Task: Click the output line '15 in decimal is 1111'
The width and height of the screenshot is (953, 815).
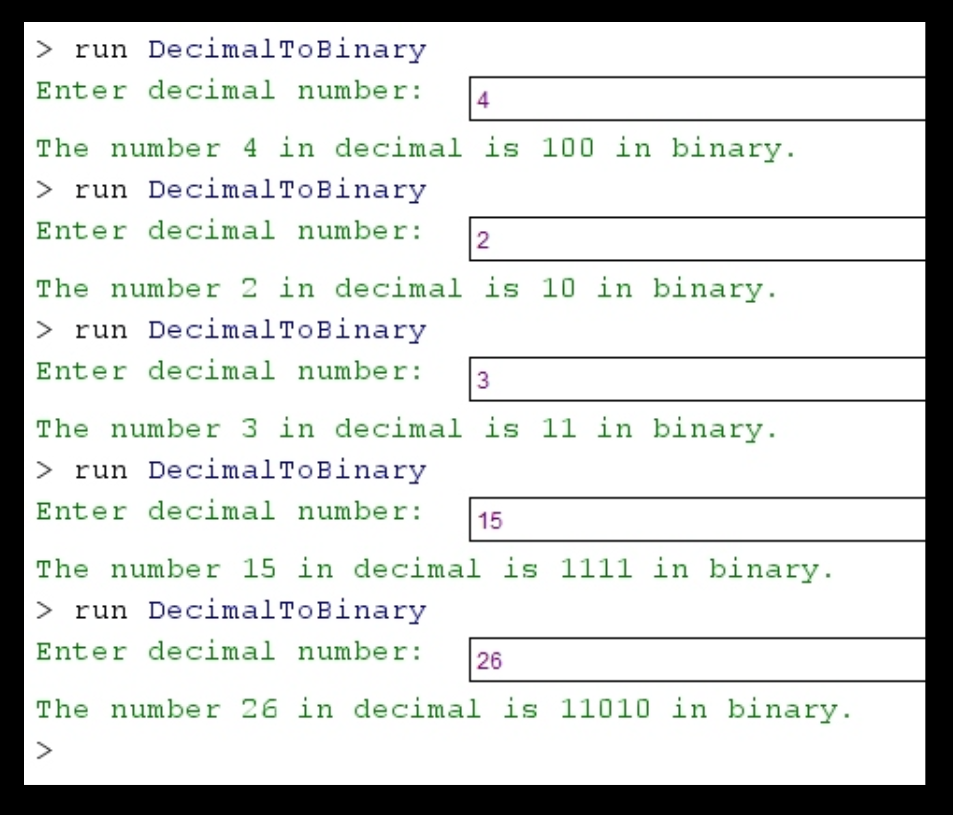Action: [435, 570]
